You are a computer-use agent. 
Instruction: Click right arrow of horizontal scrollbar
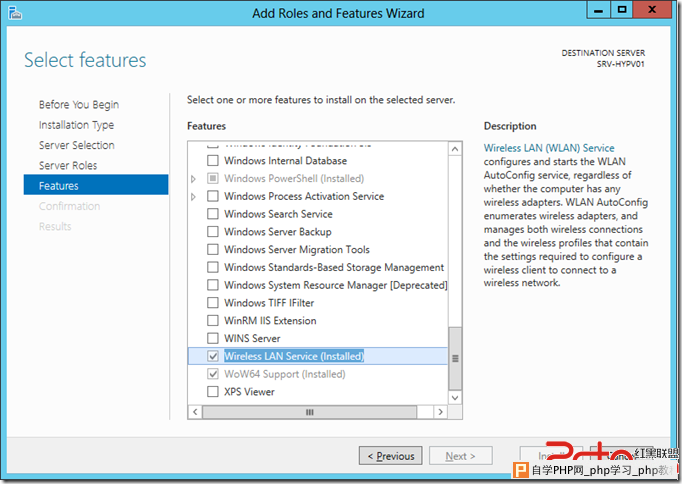click(441, 412)
